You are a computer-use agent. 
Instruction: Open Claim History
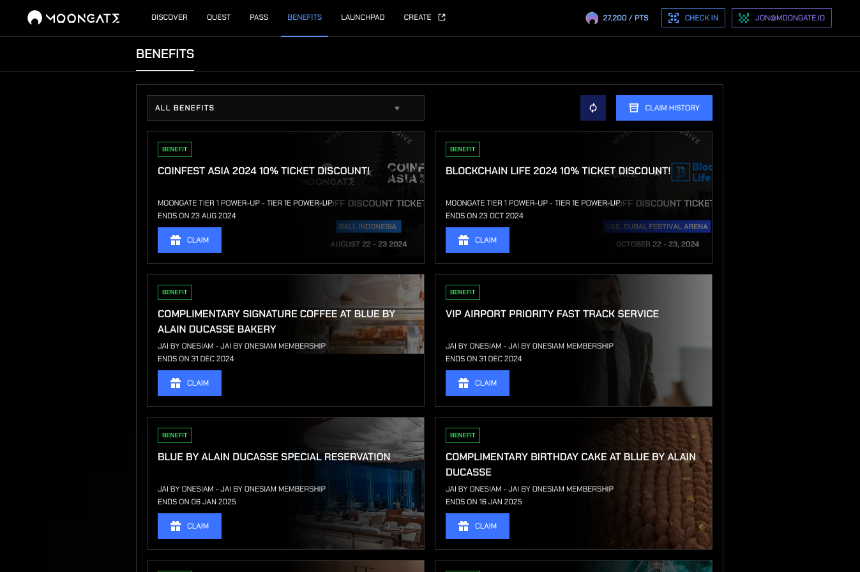coord(664,108)
